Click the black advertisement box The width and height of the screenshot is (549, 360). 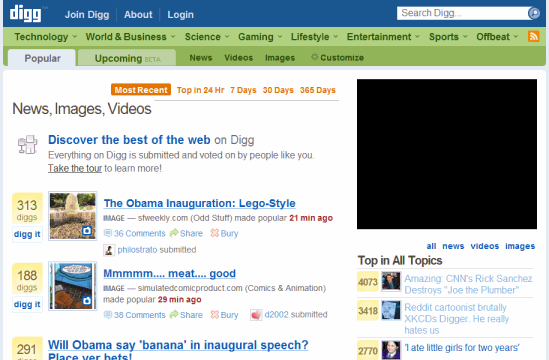click(x=447, y=154)
